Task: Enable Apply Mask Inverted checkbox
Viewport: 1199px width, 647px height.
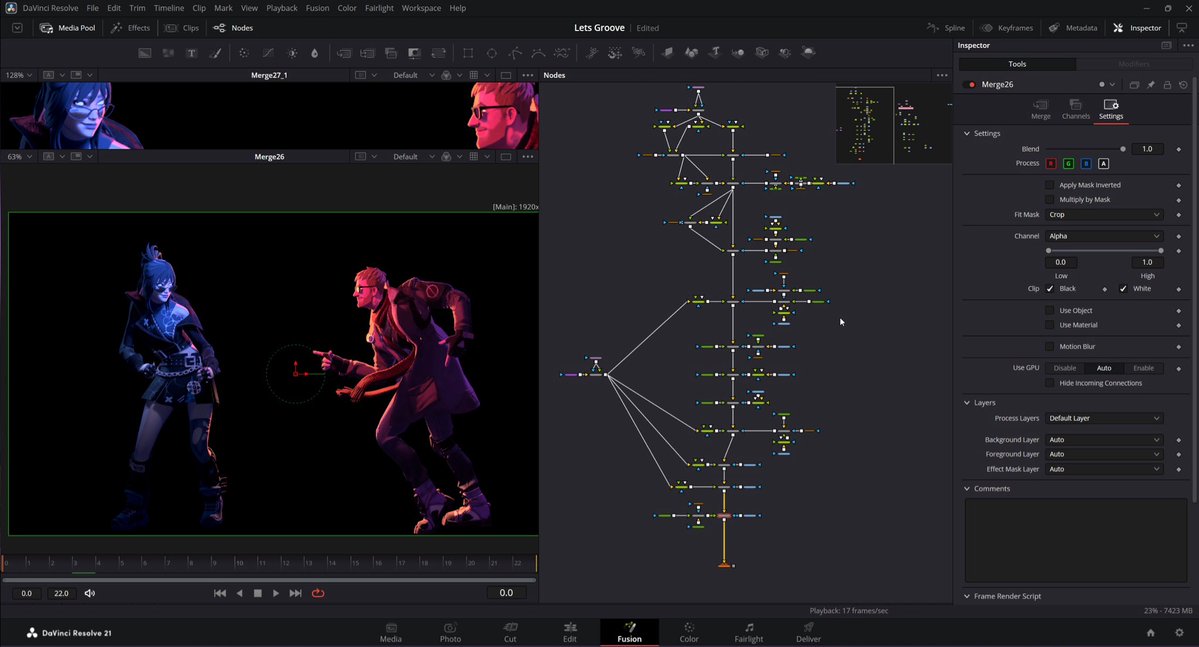Action: coord(1049,185)
